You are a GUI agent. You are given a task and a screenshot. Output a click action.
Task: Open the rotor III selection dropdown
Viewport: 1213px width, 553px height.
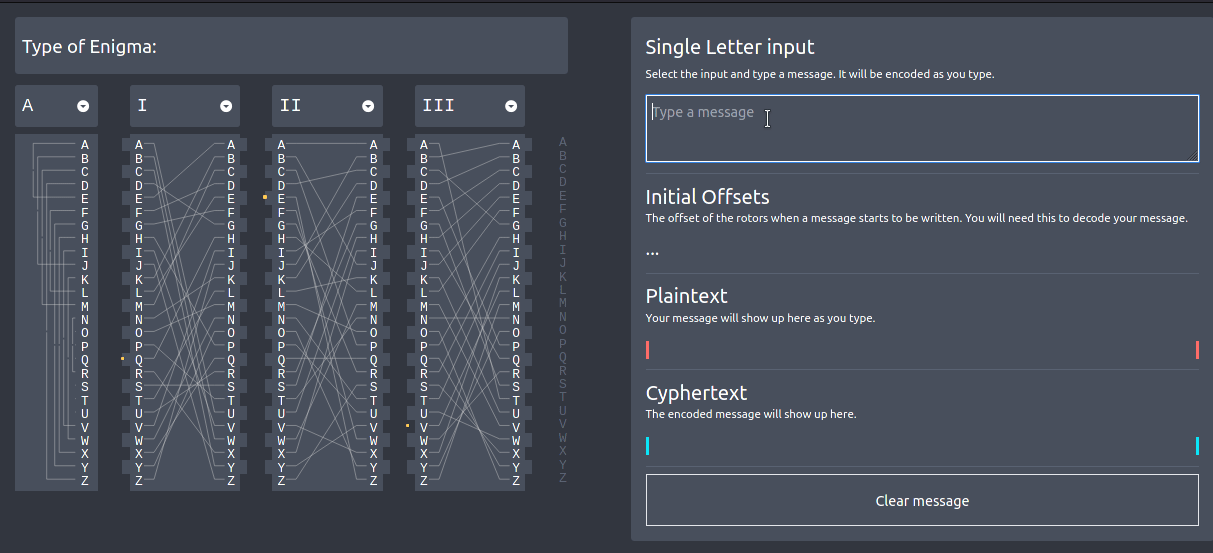click(x=469, y=105)
